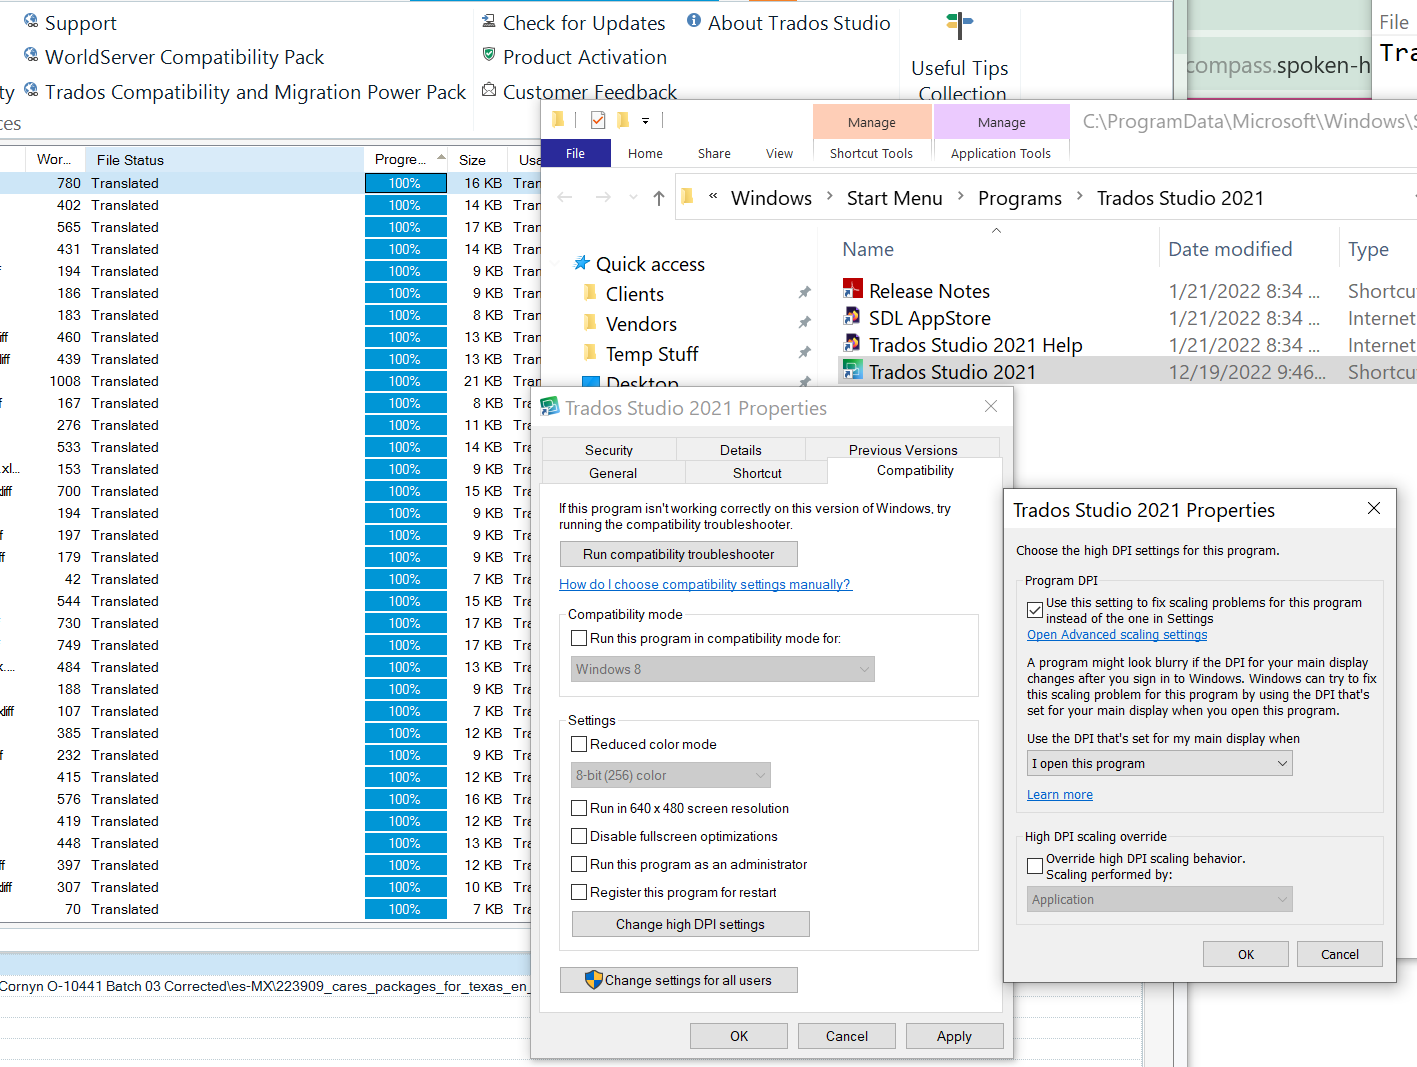Click Explorer address path field
The height and width of the screenshot is (1067, 1417).
(x=1046, y=198)
